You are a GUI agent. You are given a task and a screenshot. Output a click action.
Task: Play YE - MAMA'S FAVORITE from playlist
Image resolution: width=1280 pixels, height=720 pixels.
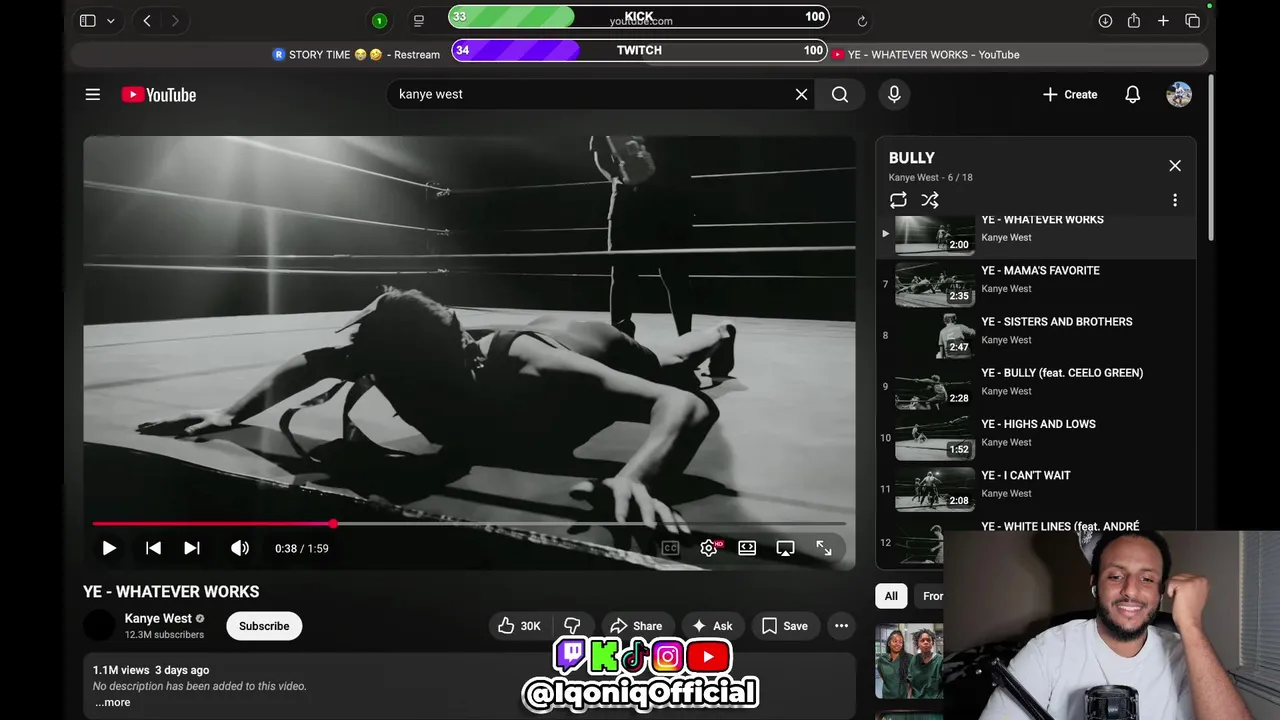1036,284
